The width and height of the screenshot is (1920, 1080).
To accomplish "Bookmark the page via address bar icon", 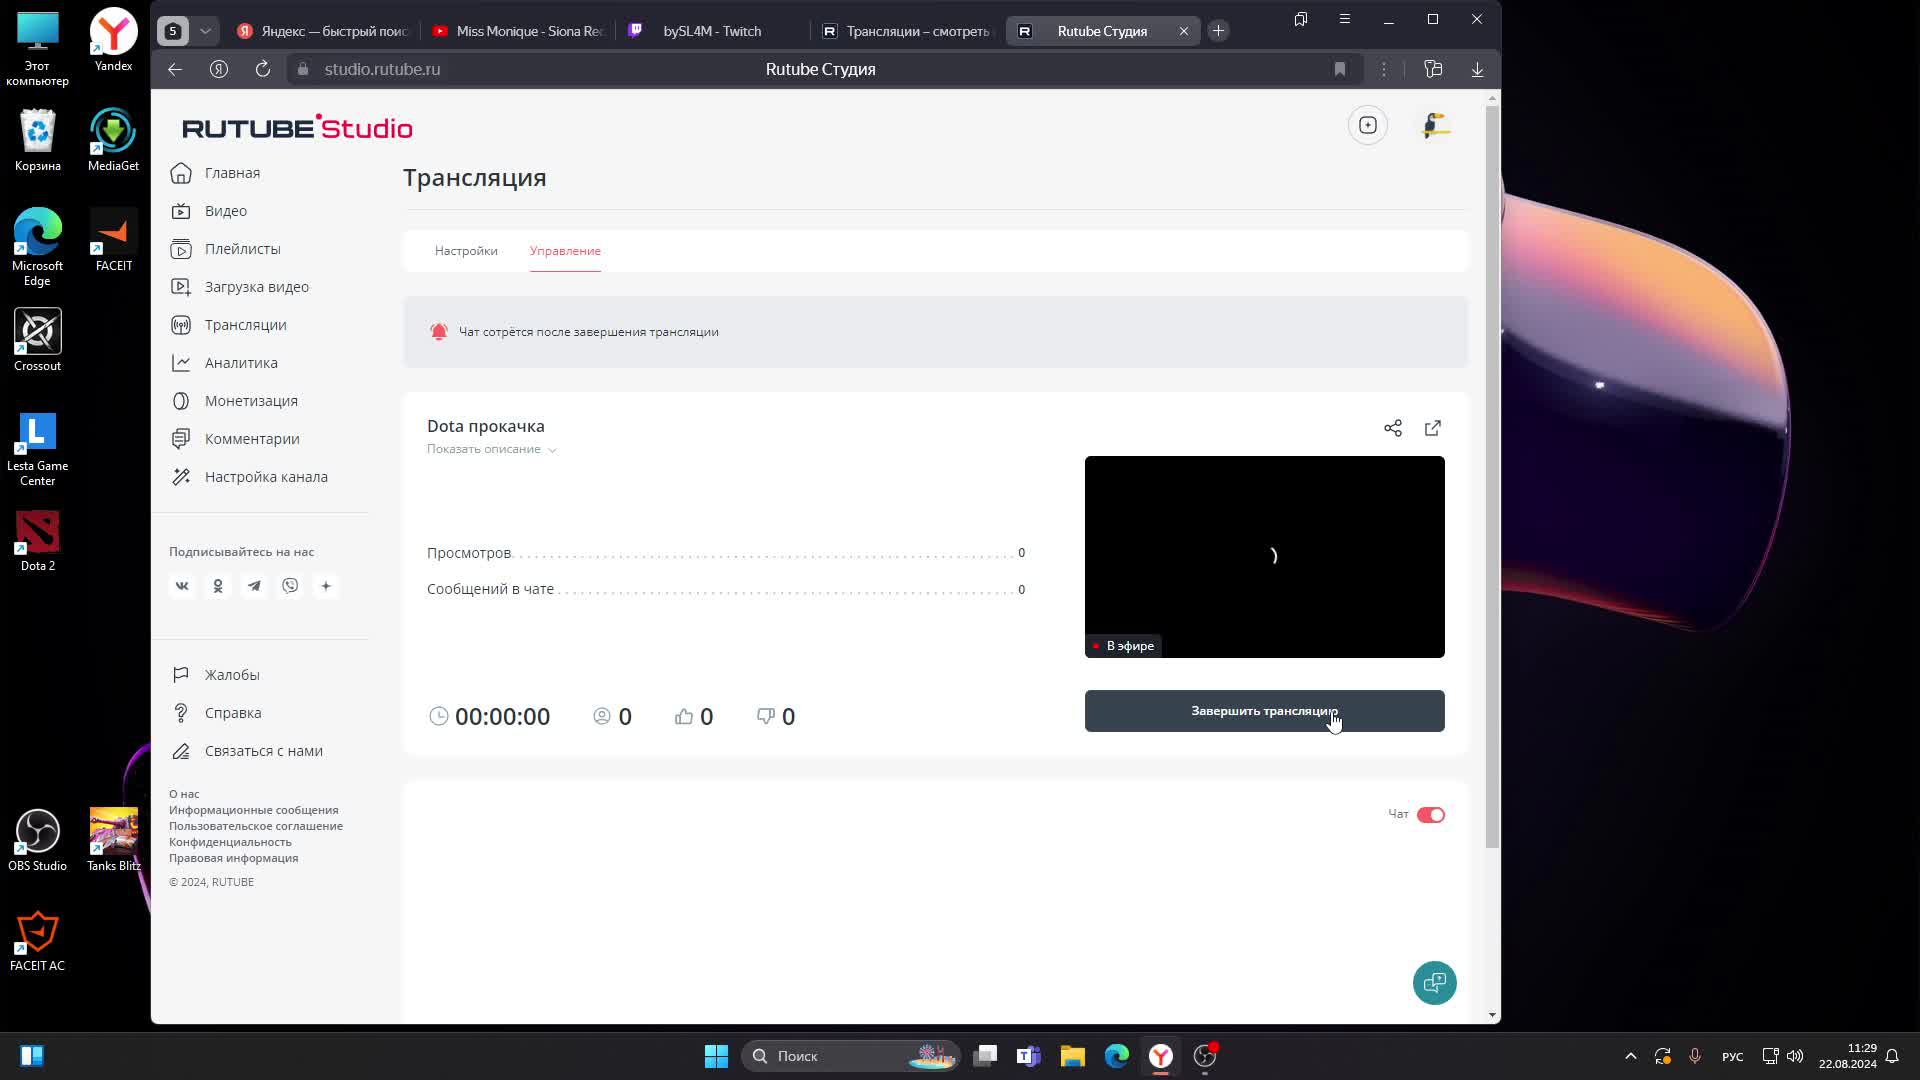I will coord(1339,69).
